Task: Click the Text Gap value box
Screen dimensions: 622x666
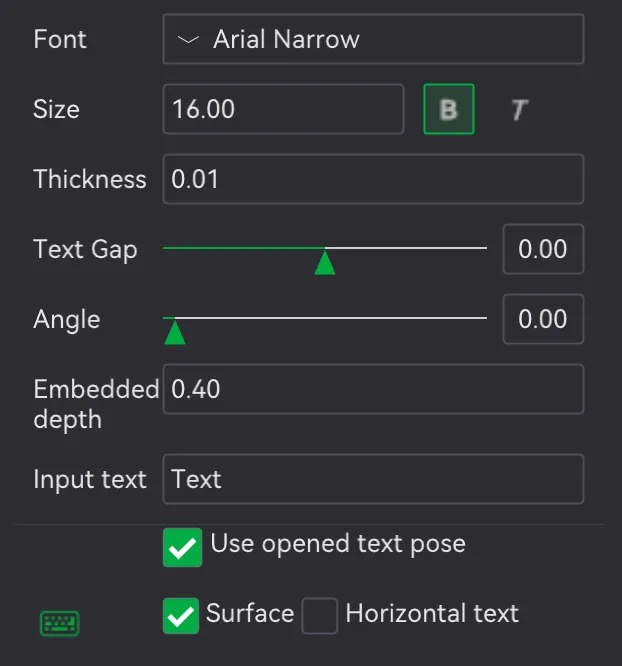Action: 543,249
